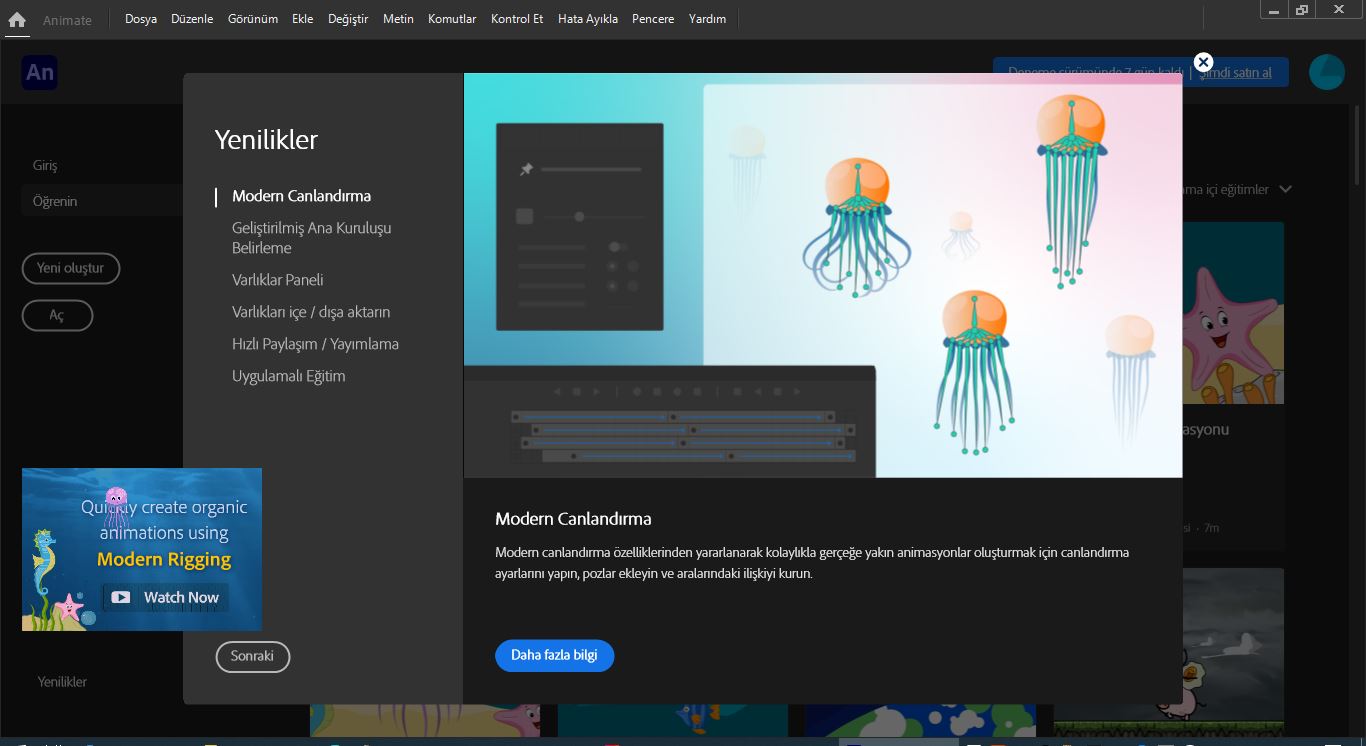1366x746 pixels.
Task: Click the Modern Canlandırma heading text
Action: 573,519
